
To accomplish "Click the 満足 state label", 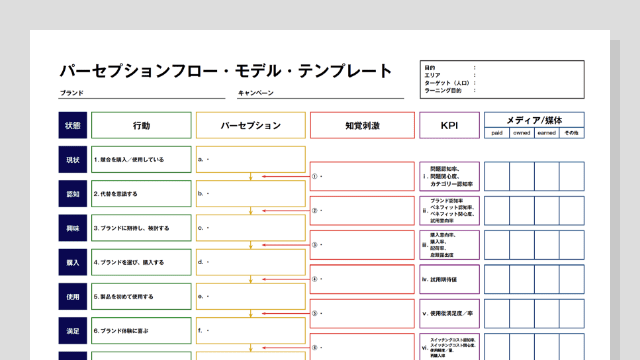I will (x=73, y=331).
